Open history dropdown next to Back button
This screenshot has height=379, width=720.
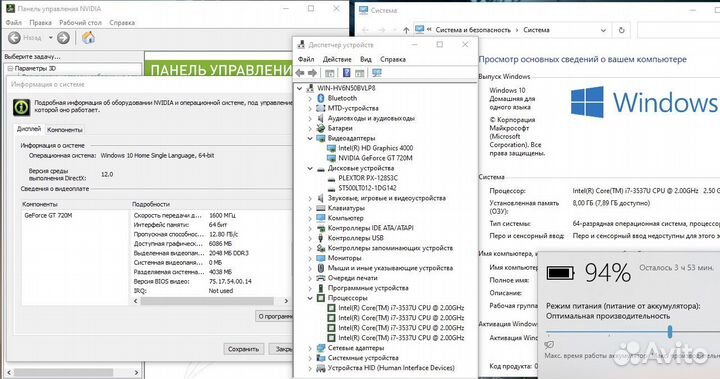tap(51, 38)
